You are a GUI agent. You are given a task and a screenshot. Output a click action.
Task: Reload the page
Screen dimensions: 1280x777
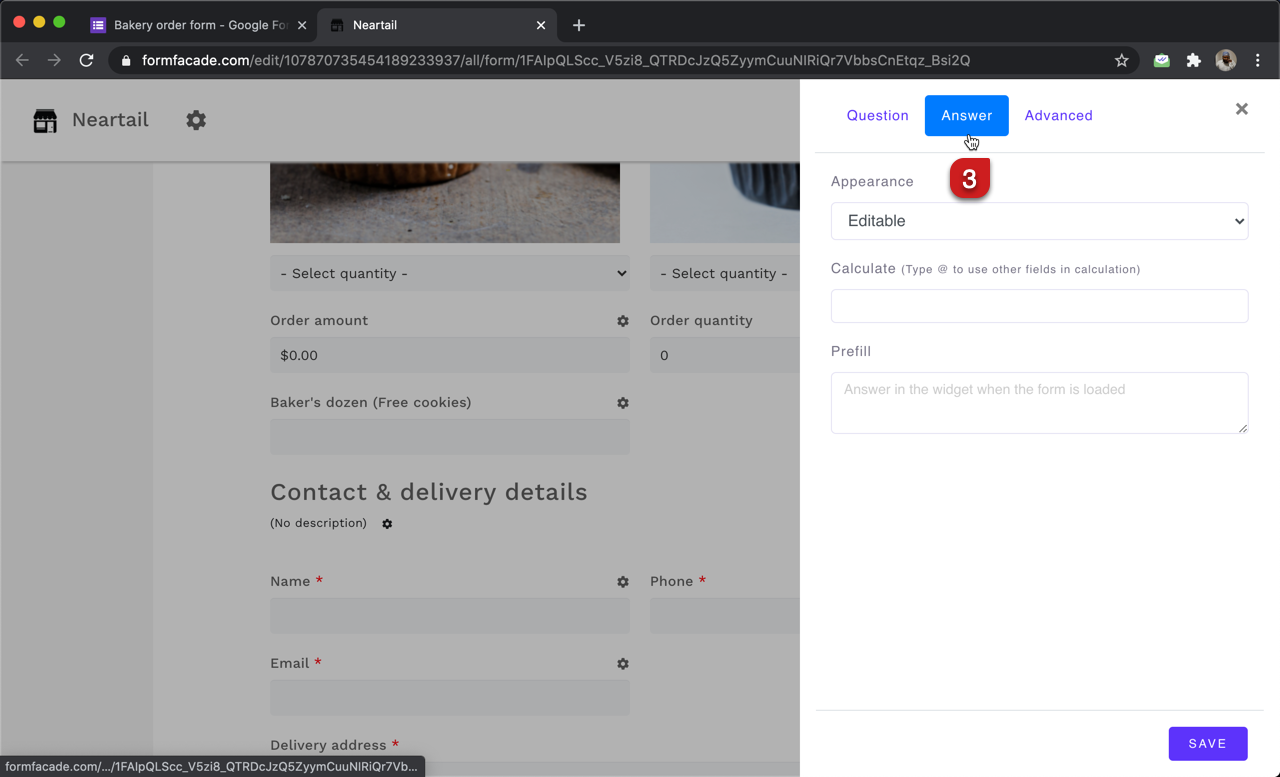pos(86,60)
